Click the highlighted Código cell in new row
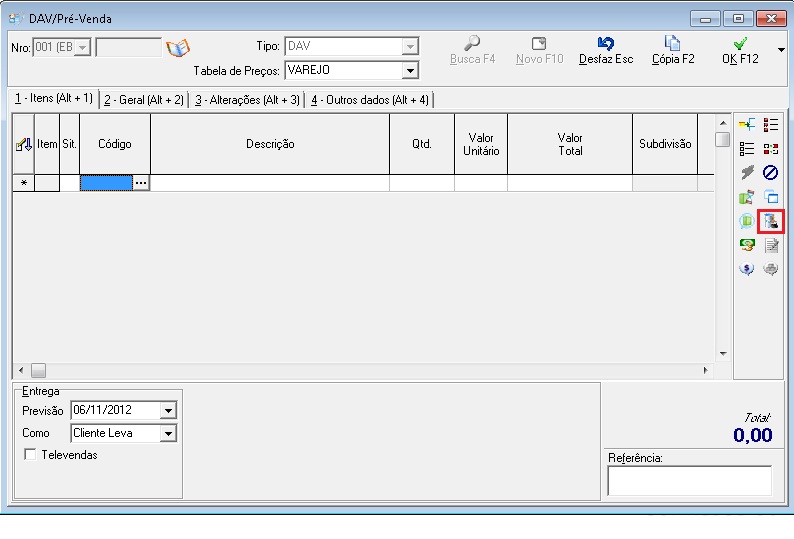Viewport: 794px width, 539px height. (x=106, y=183)
